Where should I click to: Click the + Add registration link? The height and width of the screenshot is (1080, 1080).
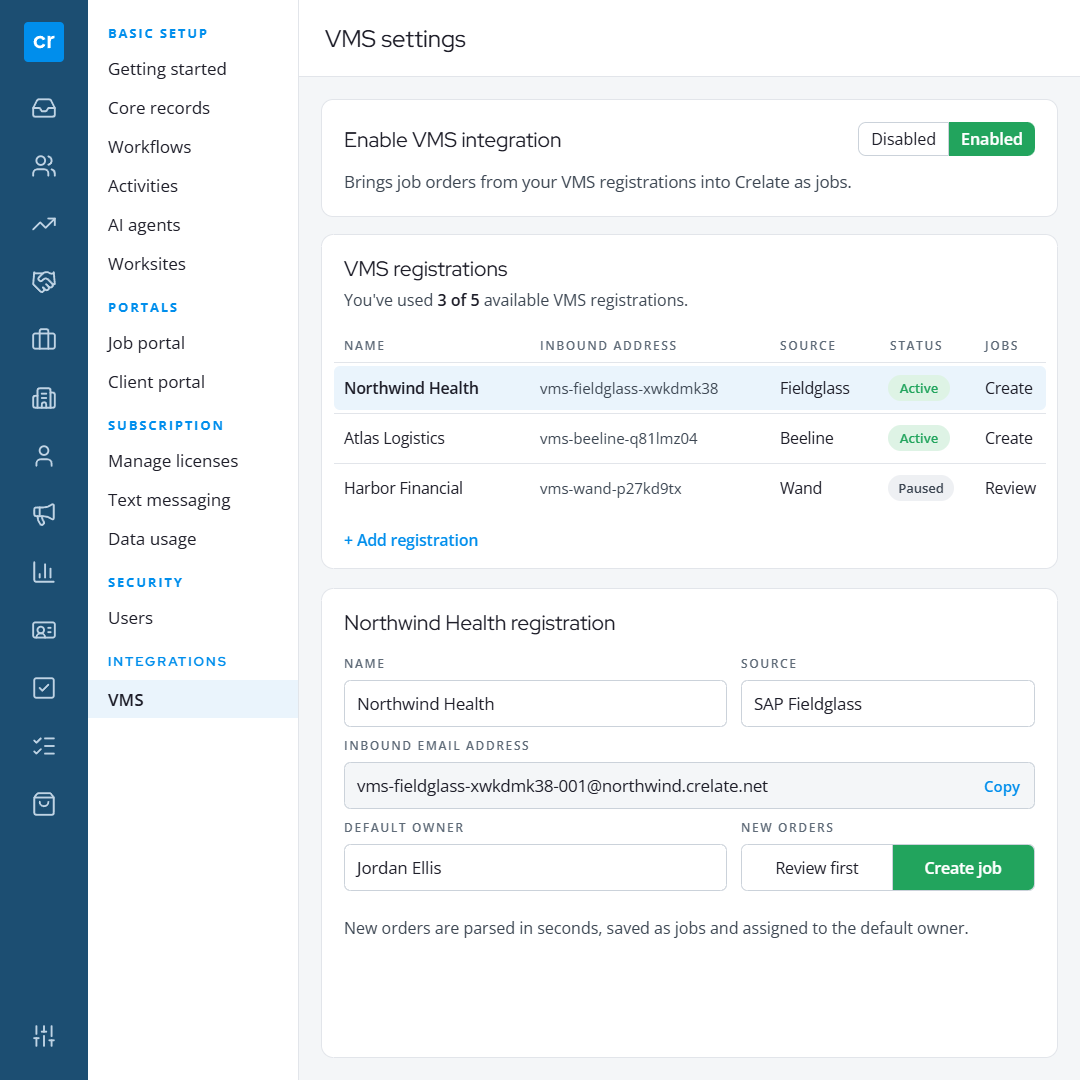411,540
